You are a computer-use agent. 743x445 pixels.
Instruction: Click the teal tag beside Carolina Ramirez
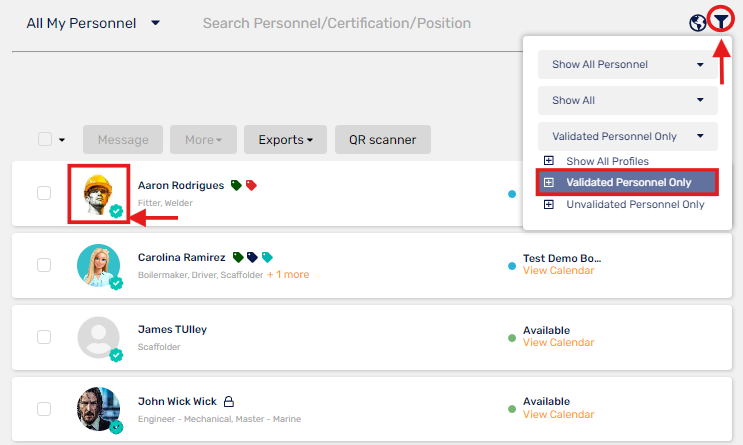coord(267,257)
